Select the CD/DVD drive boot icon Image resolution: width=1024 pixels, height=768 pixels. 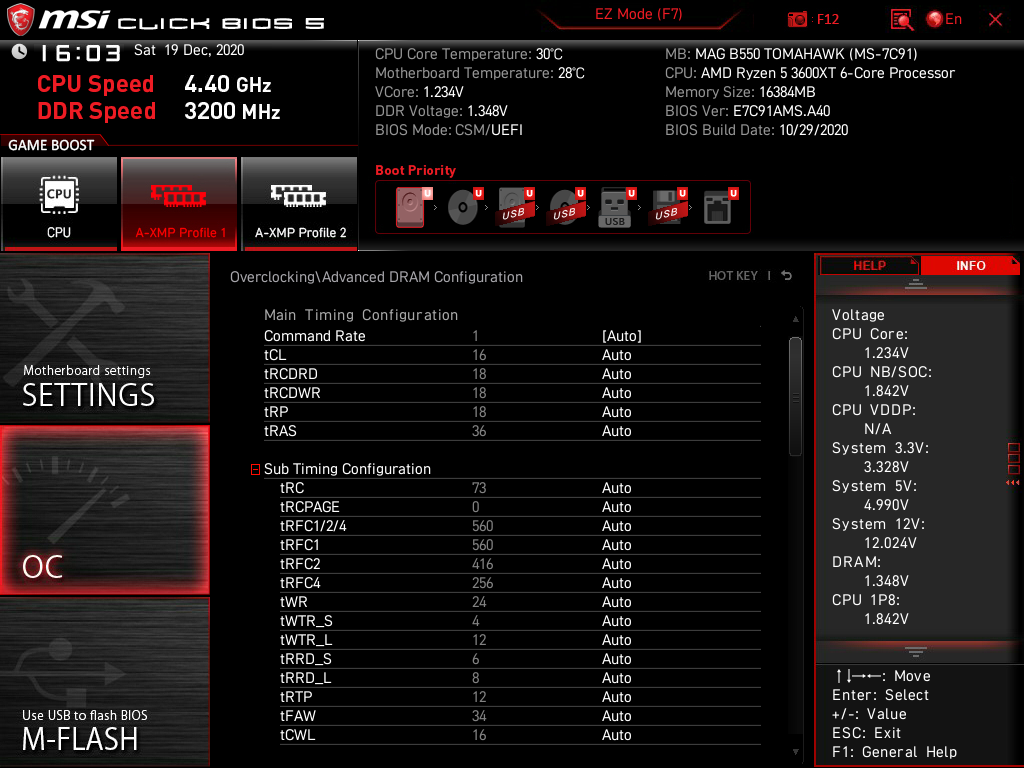click(x=464, y=207)
